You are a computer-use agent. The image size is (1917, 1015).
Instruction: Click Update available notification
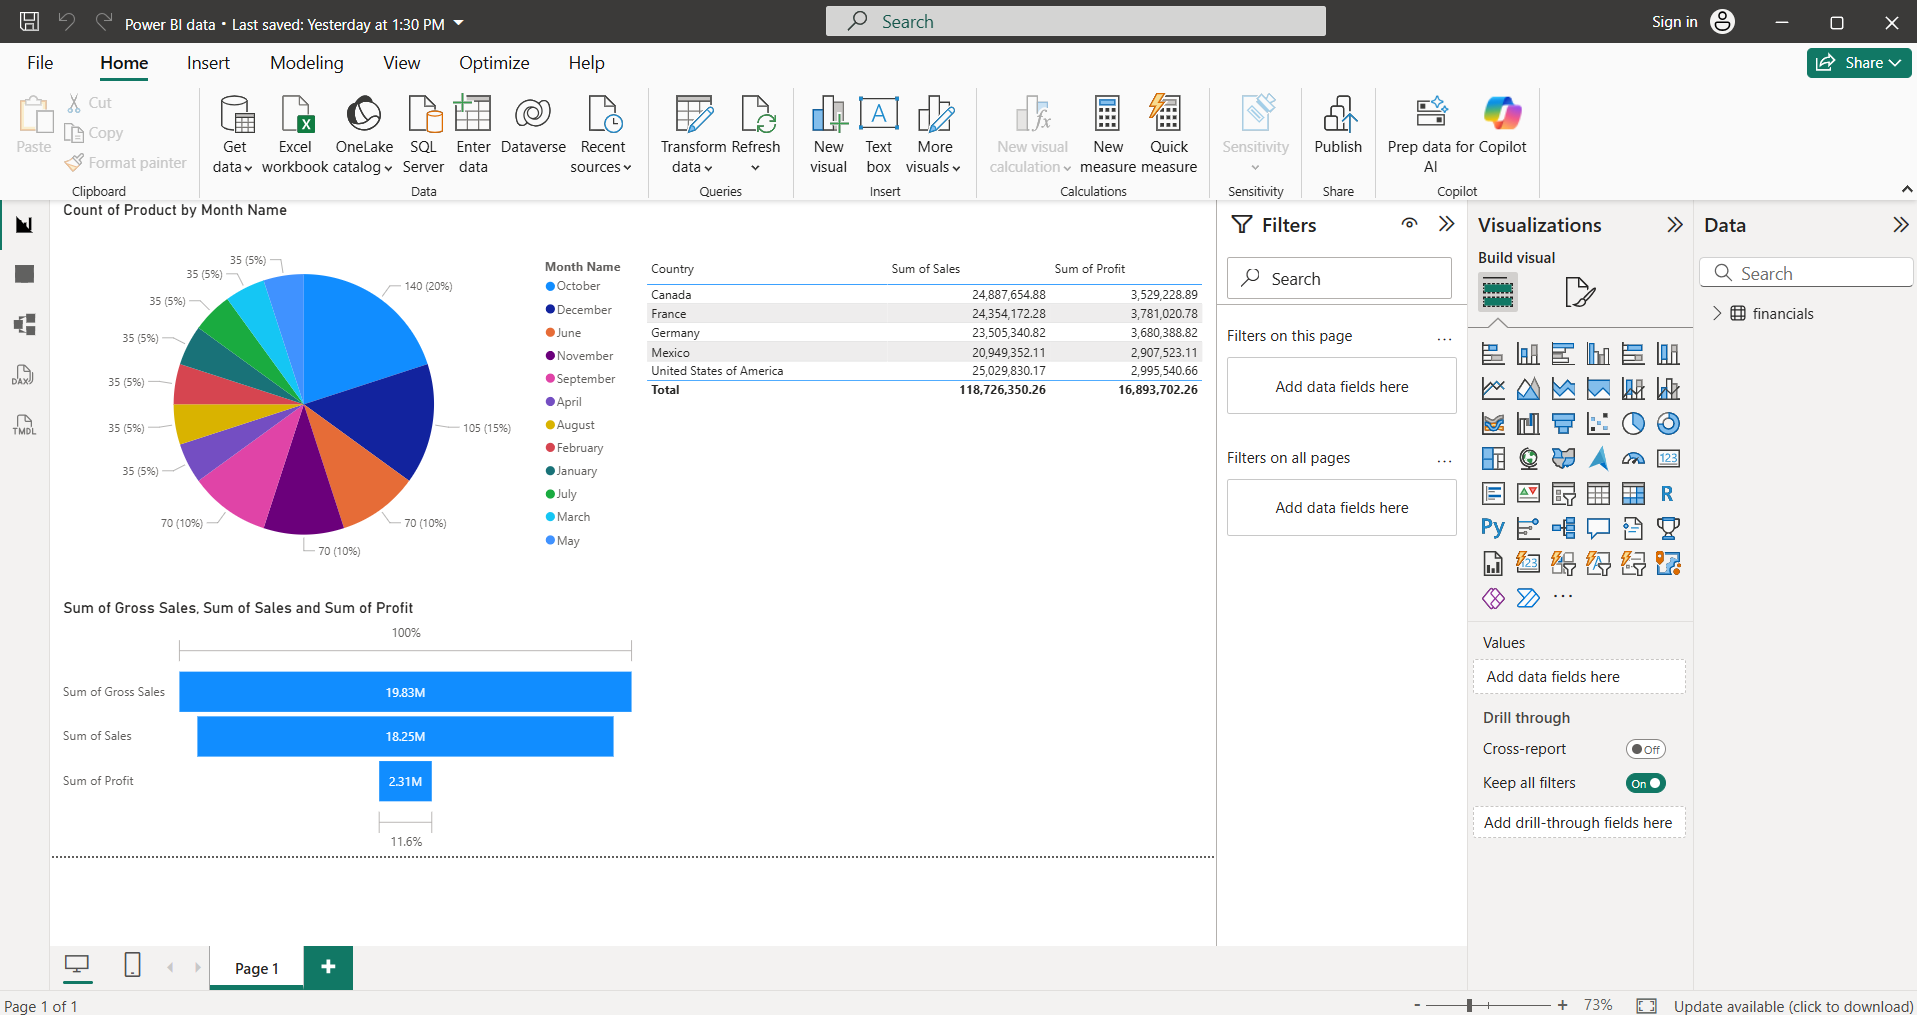1794,1006
